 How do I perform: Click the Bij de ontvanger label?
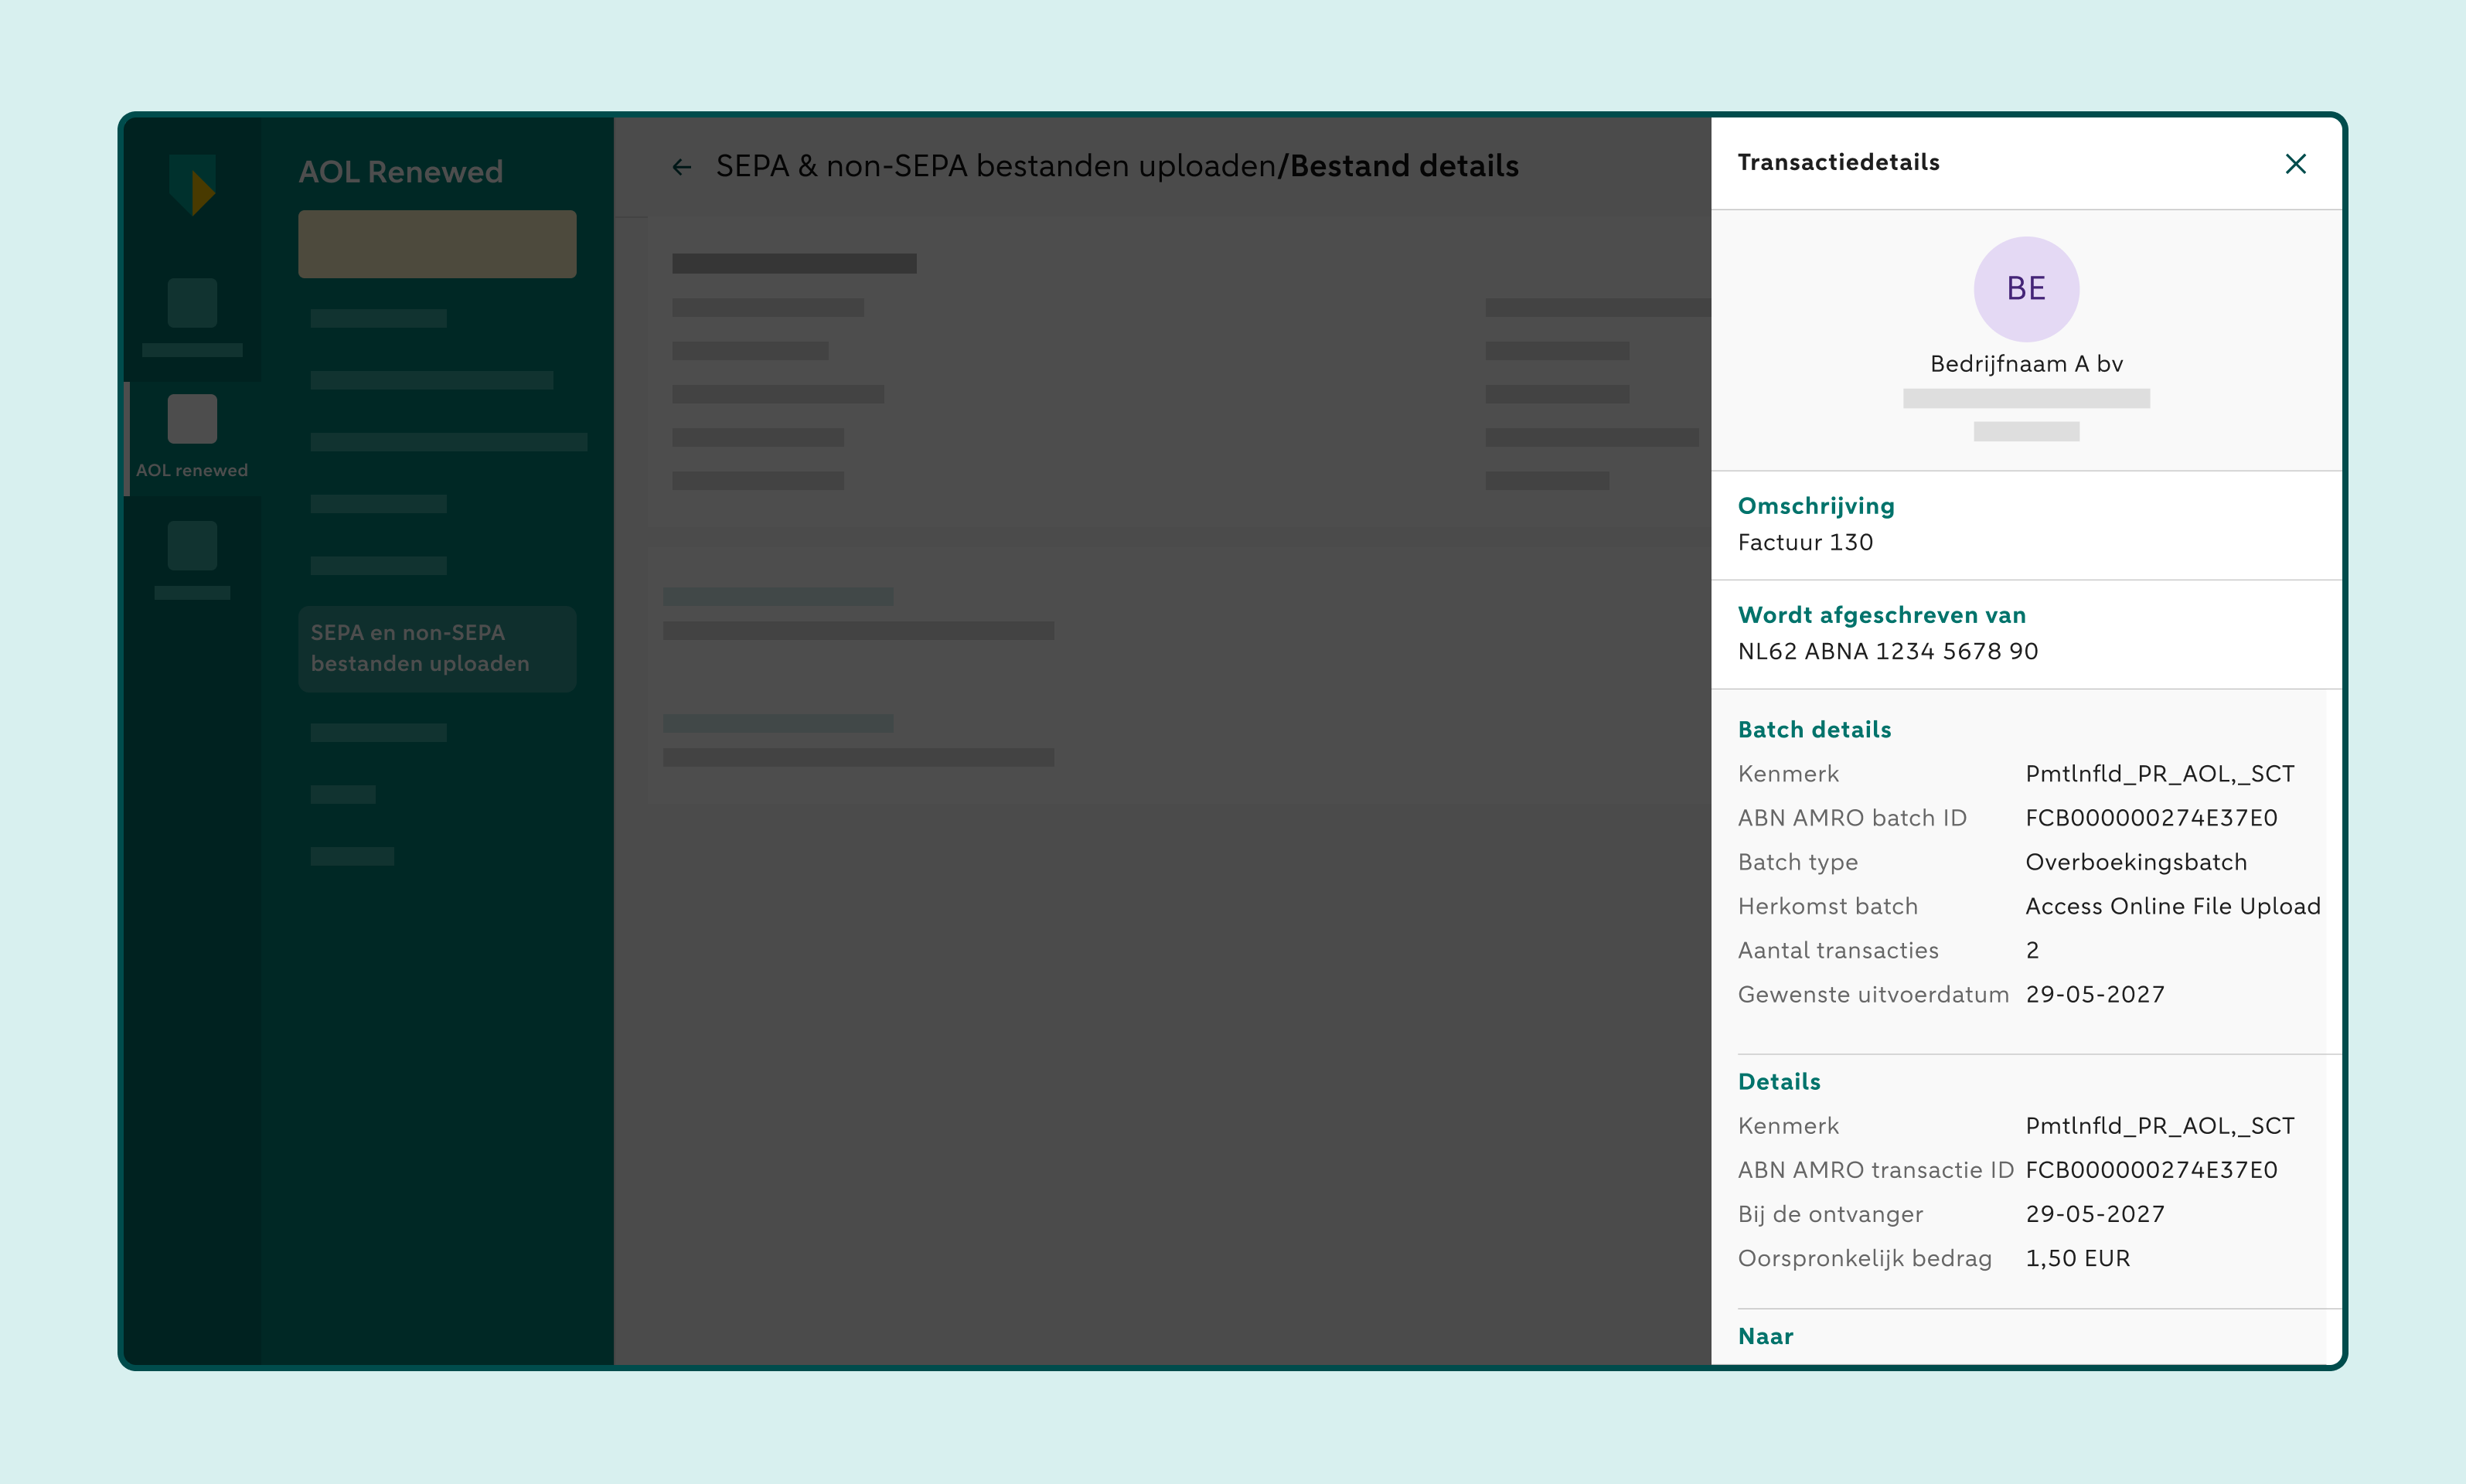(1830, 1214)
